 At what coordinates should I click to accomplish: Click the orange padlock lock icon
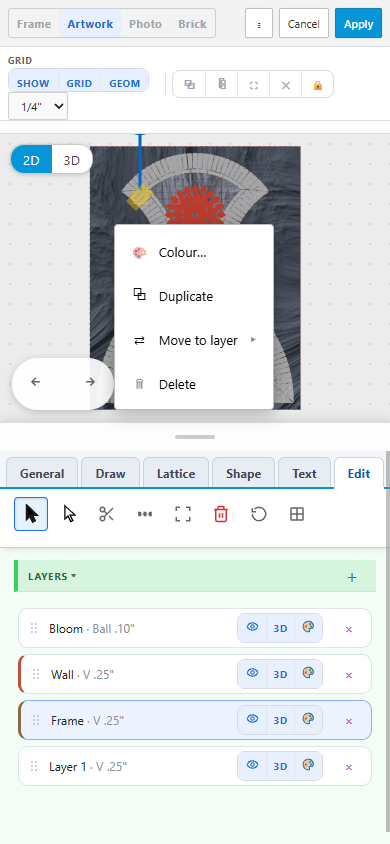point(317,85)
